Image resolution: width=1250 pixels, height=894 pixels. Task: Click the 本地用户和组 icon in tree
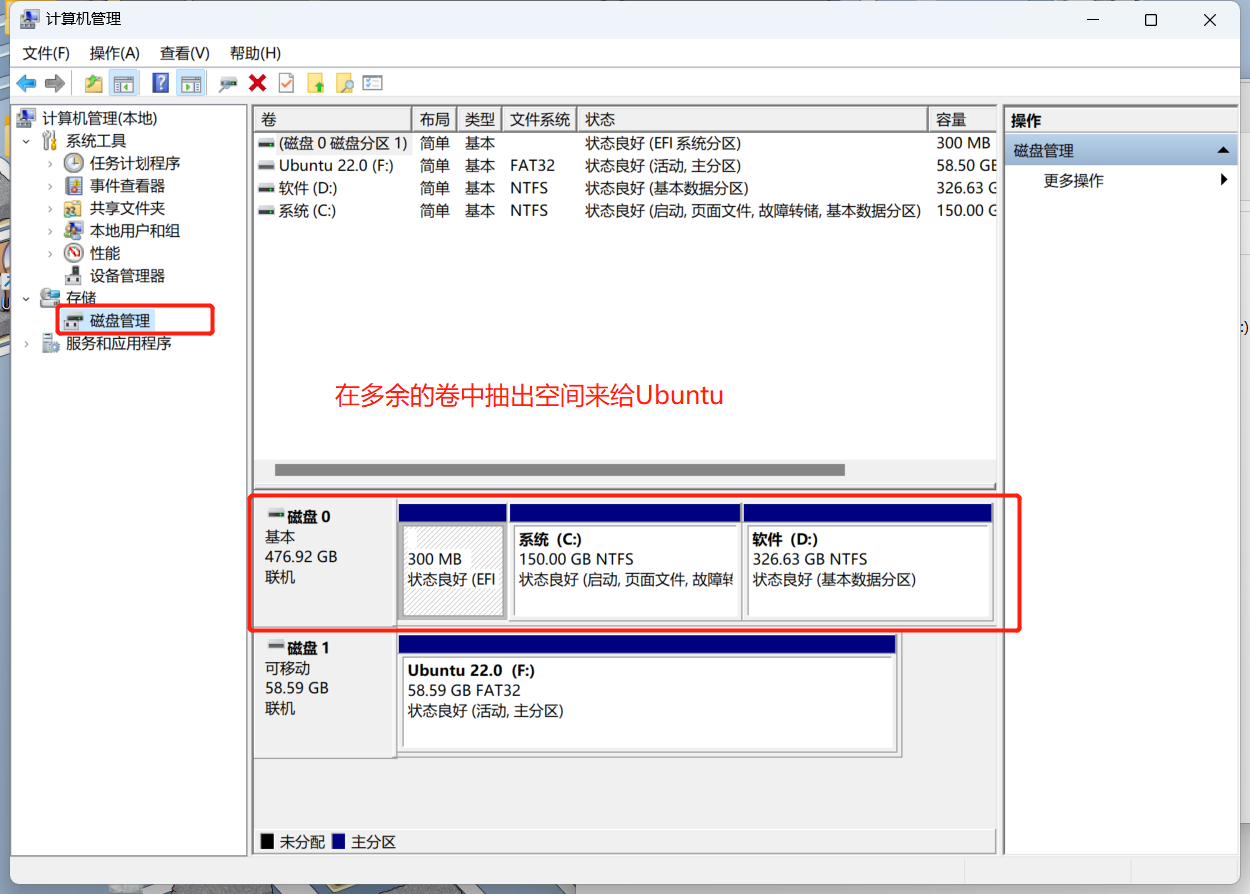coord(74,231)
